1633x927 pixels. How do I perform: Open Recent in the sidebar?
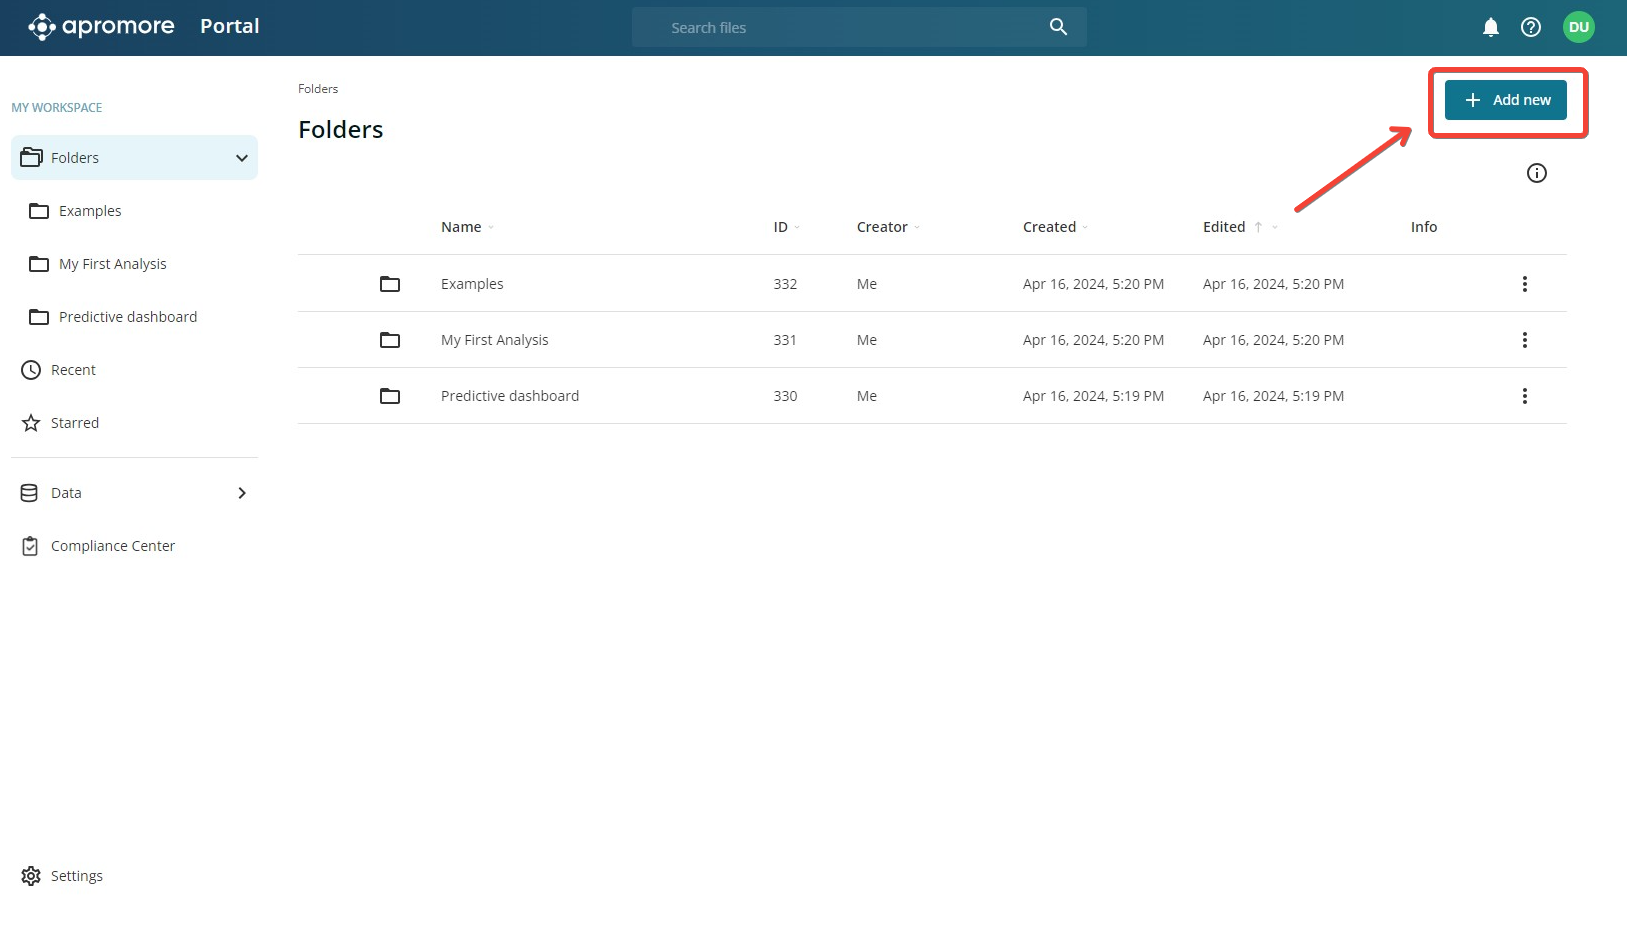click(x=73, y=370)
